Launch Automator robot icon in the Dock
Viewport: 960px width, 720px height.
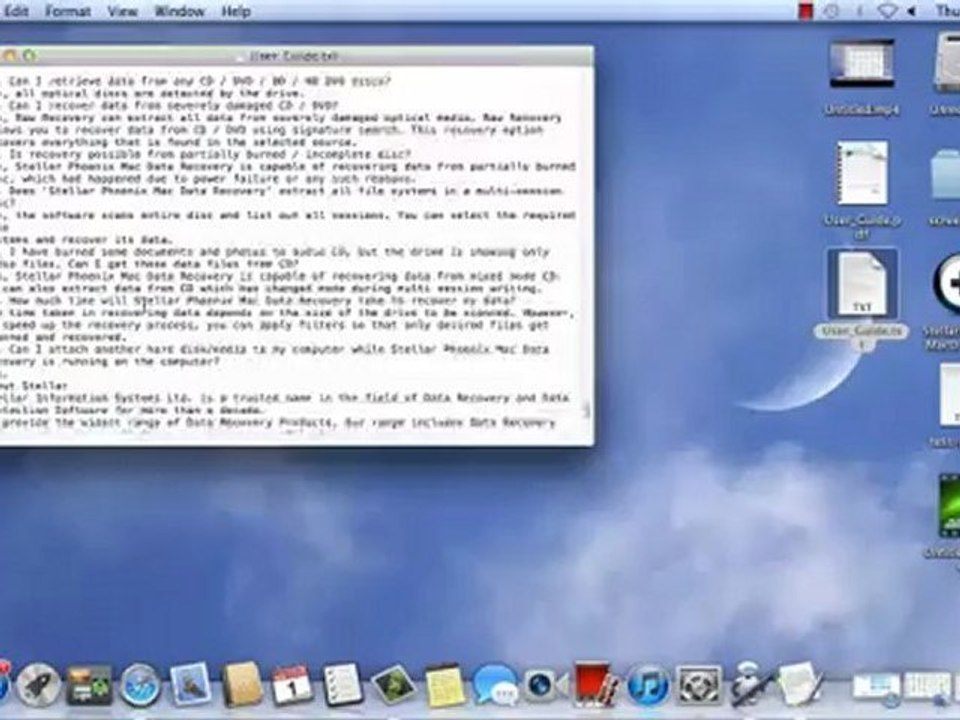coord(748,684)
